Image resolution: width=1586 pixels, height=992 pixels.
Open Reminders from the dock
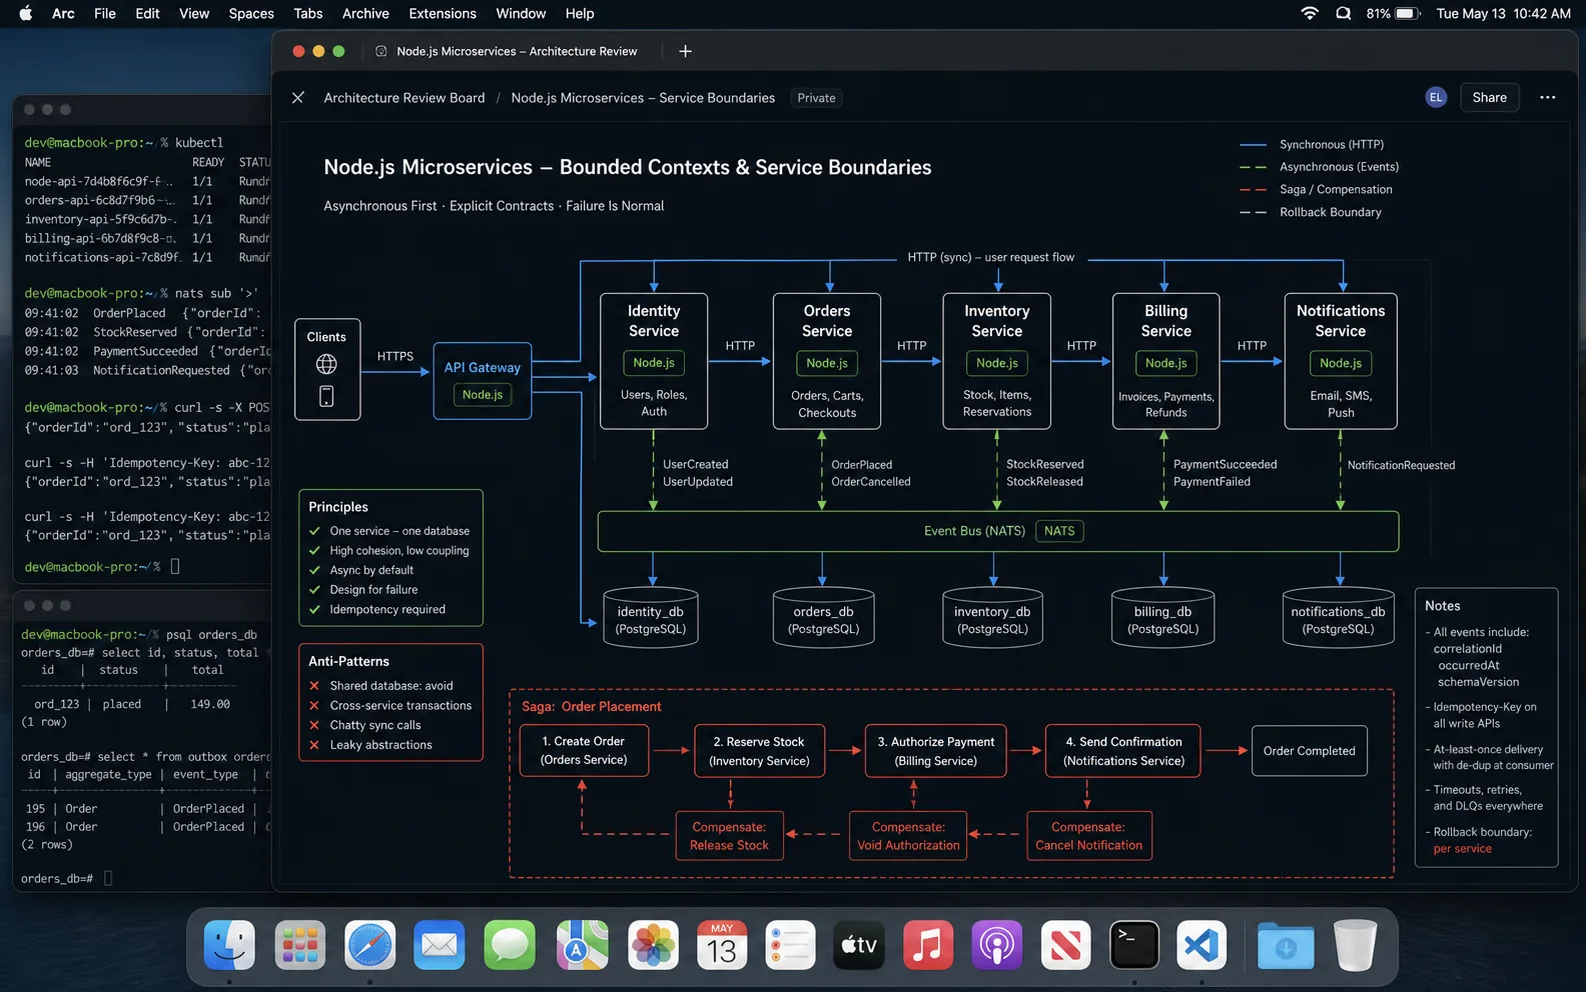[x=790, y=945]
